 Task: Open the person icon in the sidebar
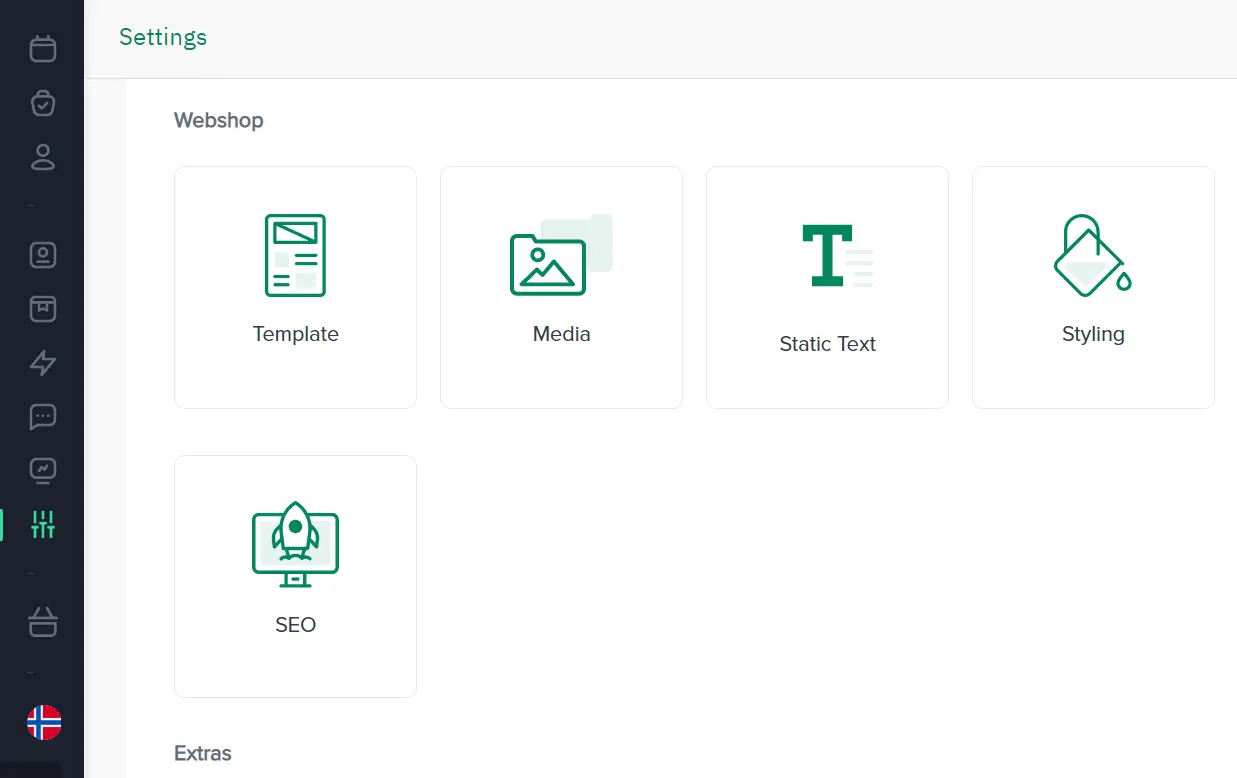(x=43, y=156)
